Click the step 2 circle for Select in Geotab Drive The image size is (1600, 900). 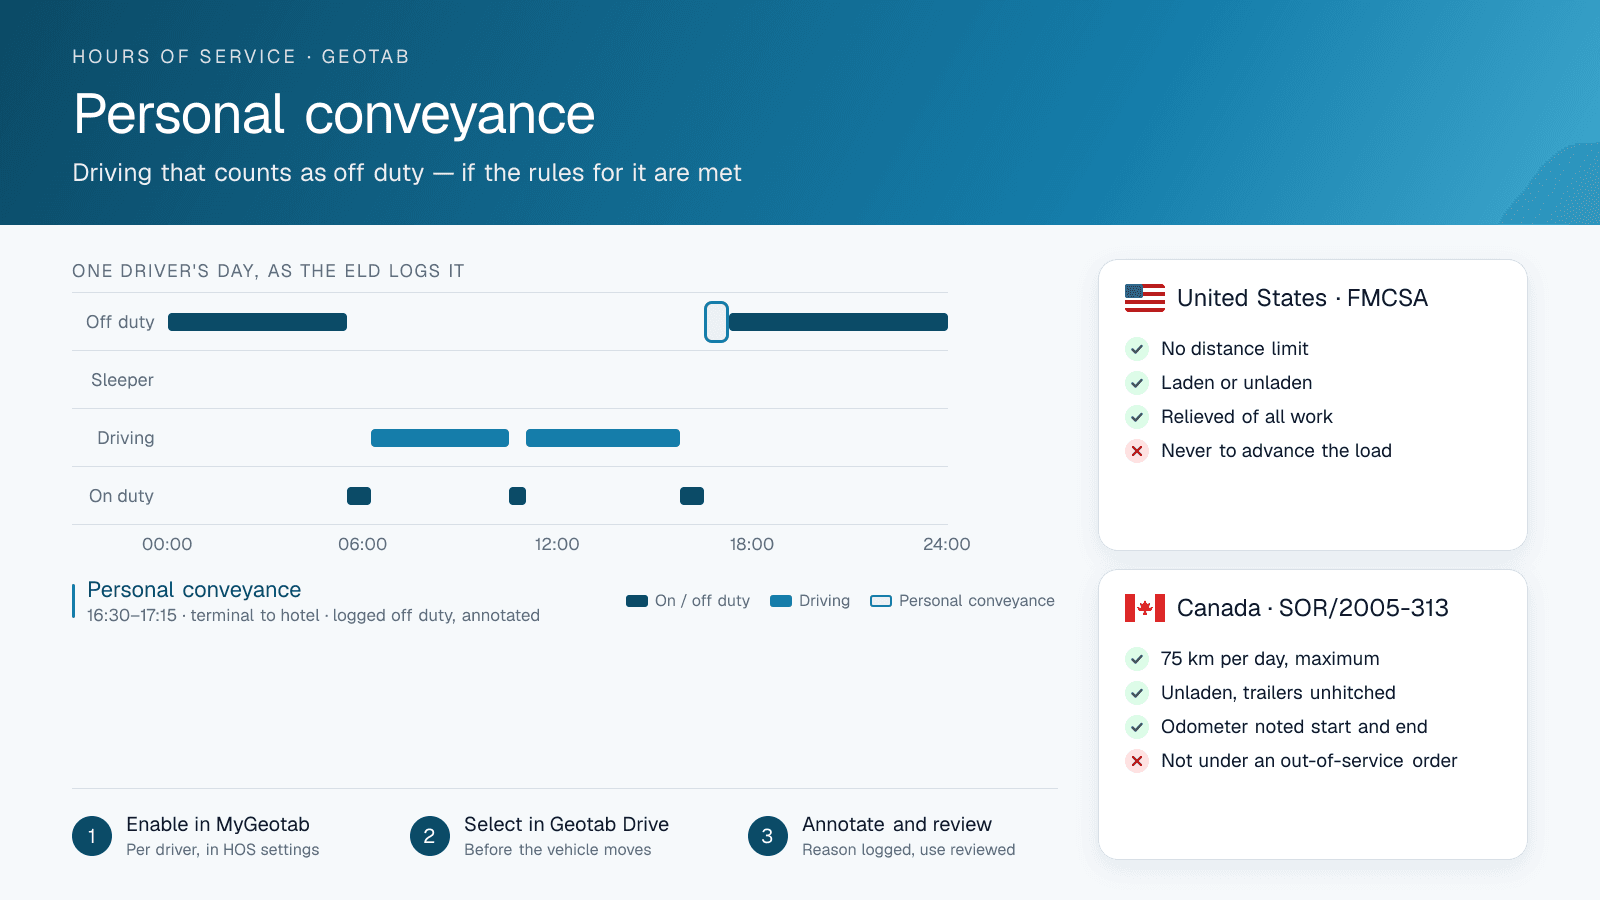click(x=430, y=836)
